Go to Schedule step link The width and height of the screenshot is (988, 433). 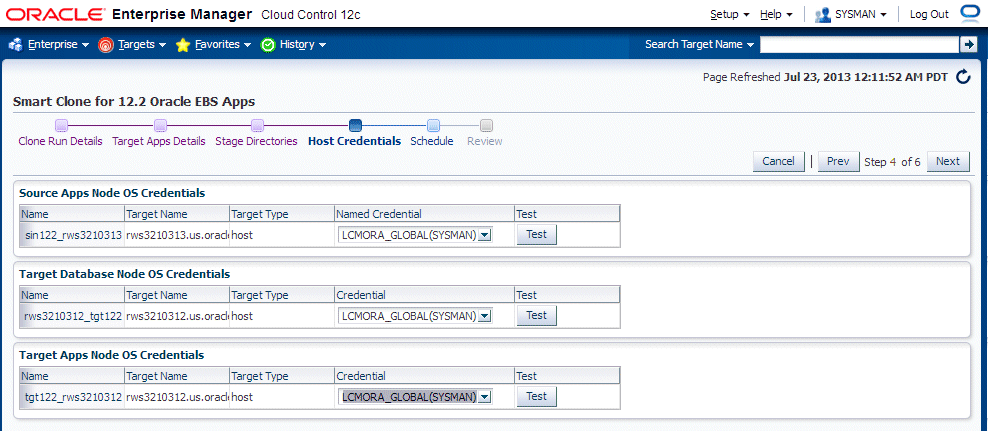coord(432,141)
